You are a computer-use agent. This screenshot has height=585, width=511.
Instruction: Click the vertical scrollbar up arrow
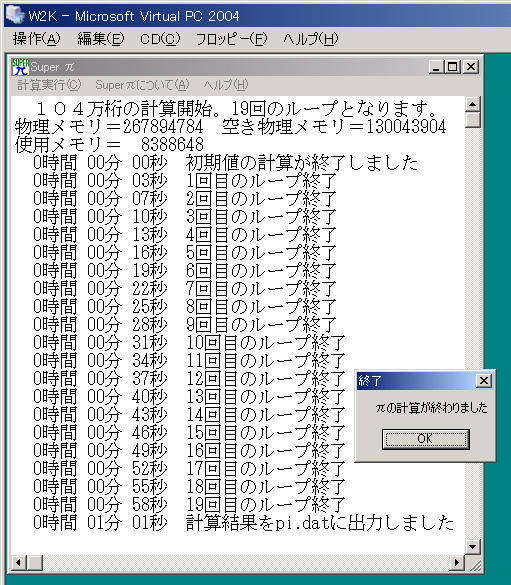coord(473,104)
